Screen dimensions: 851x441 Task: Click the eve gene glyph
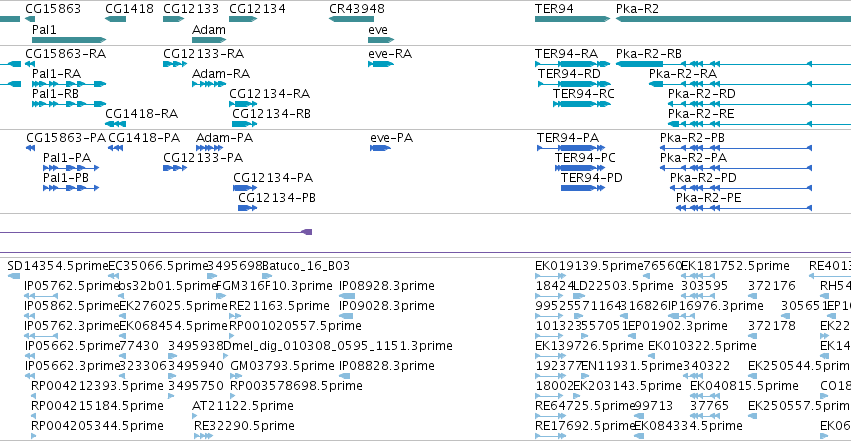coord(381,40)
